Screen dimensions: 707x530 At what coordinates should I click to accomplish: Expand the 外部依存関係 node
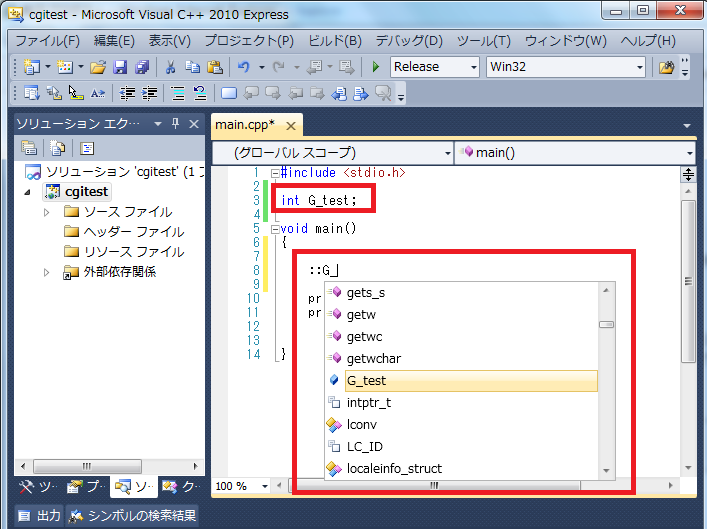[46, 272]
